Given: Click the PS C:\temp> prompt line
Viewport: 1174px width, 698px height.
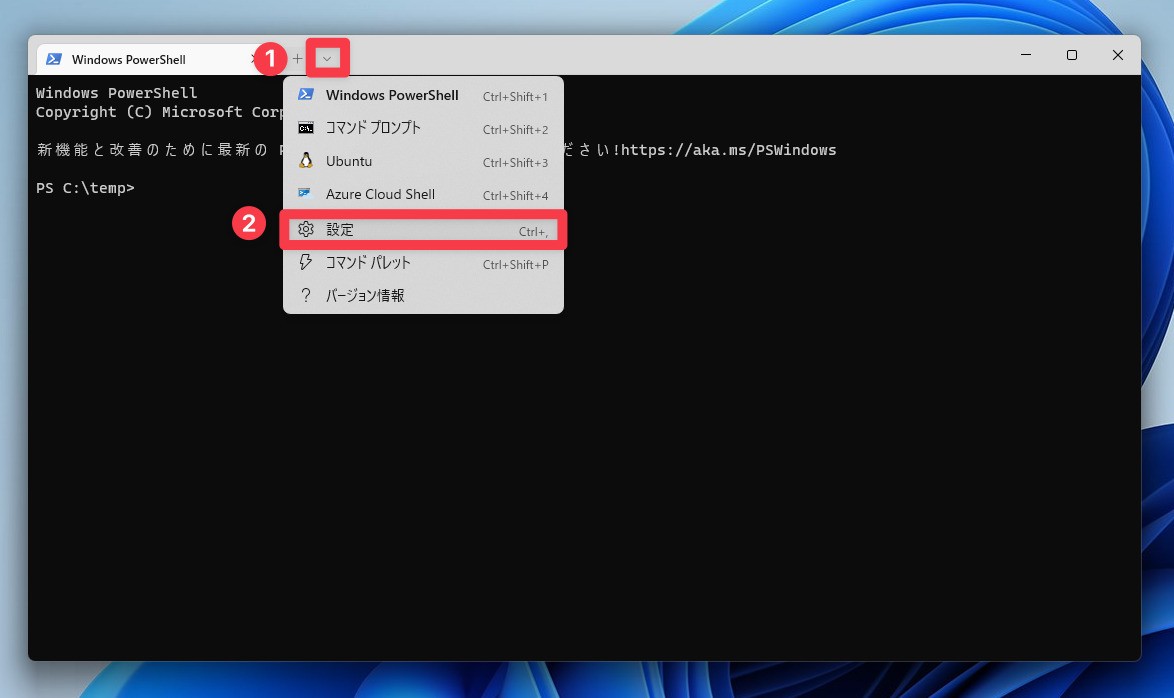Looking at the screenshot, I should (x=85, y=188).
